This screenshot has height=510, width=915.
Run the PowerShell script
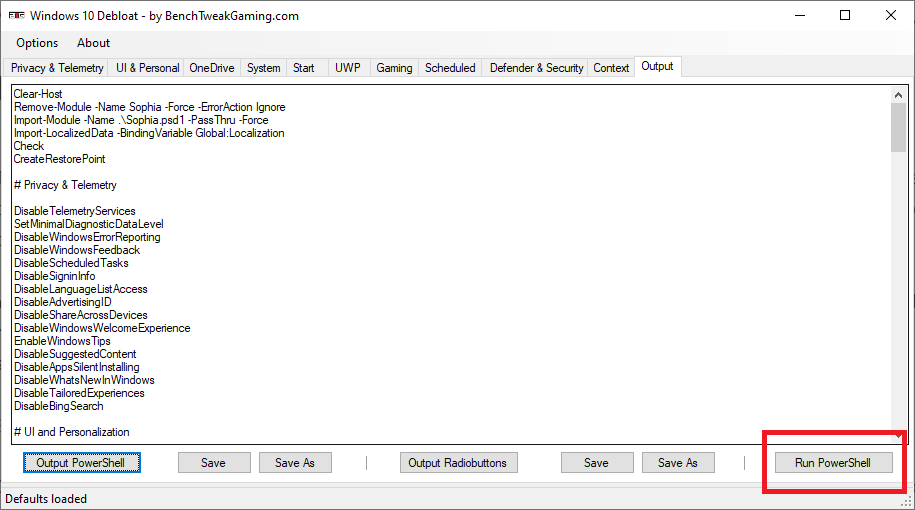[833, 463]
